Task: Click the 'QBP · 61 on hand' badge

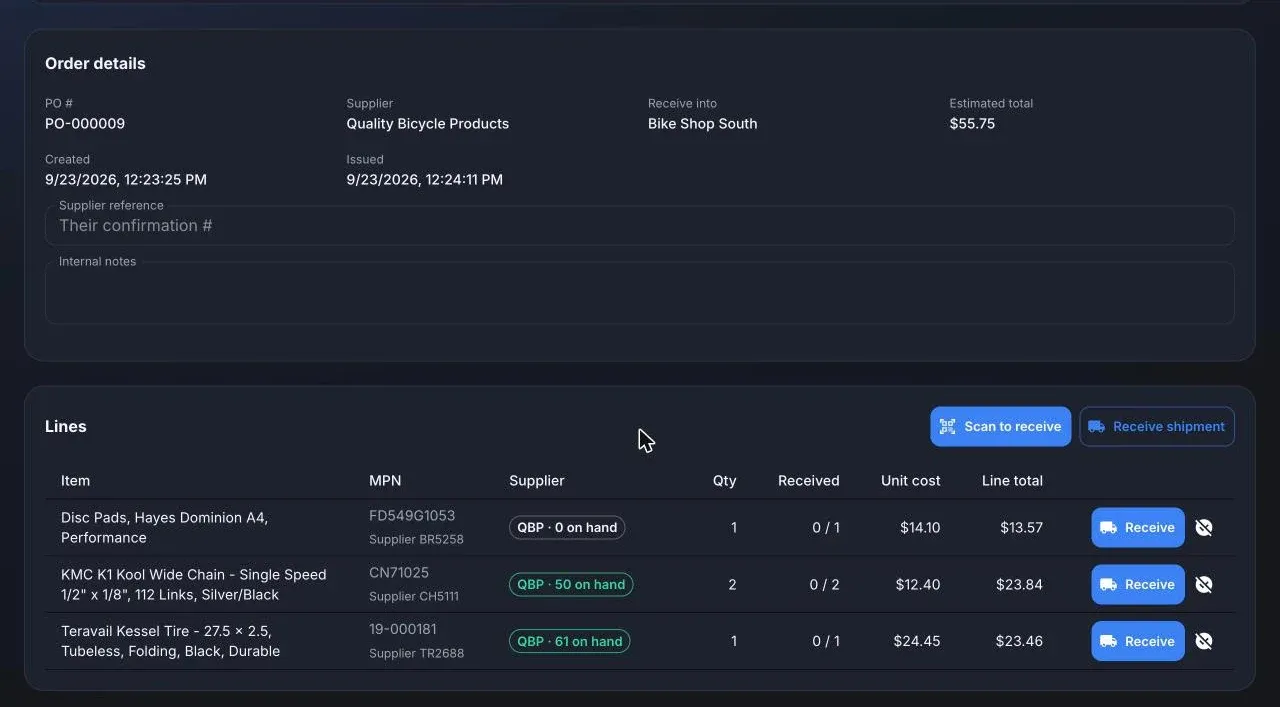Action: click(569, 641)
